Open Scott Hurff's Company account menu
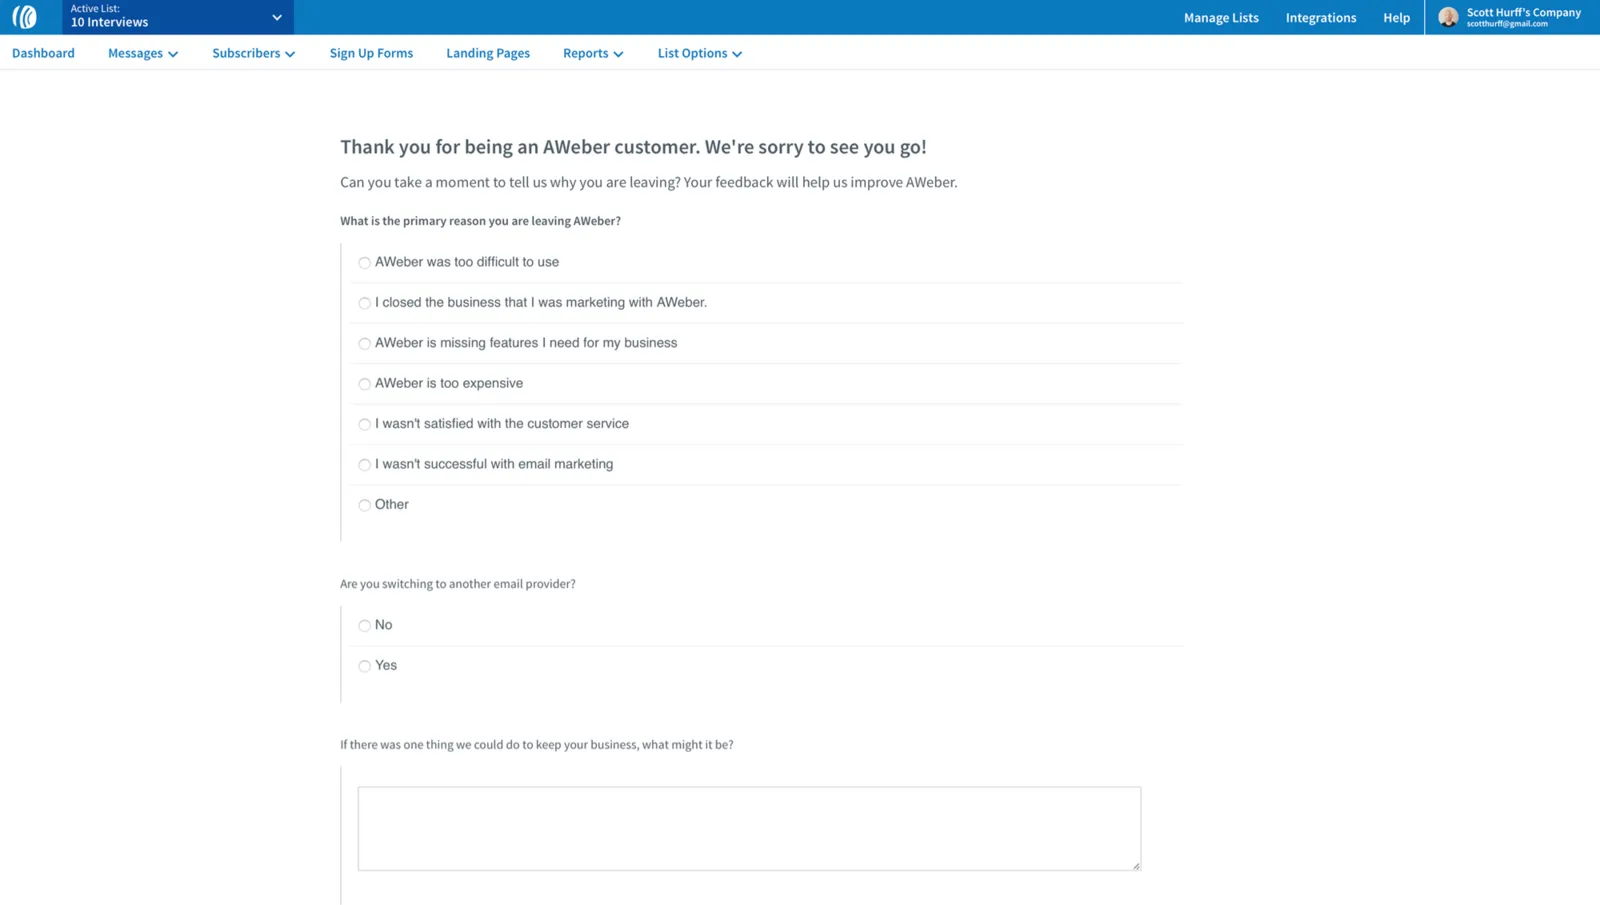The width and height of the screenshot is (1600, 905). 1512,17
